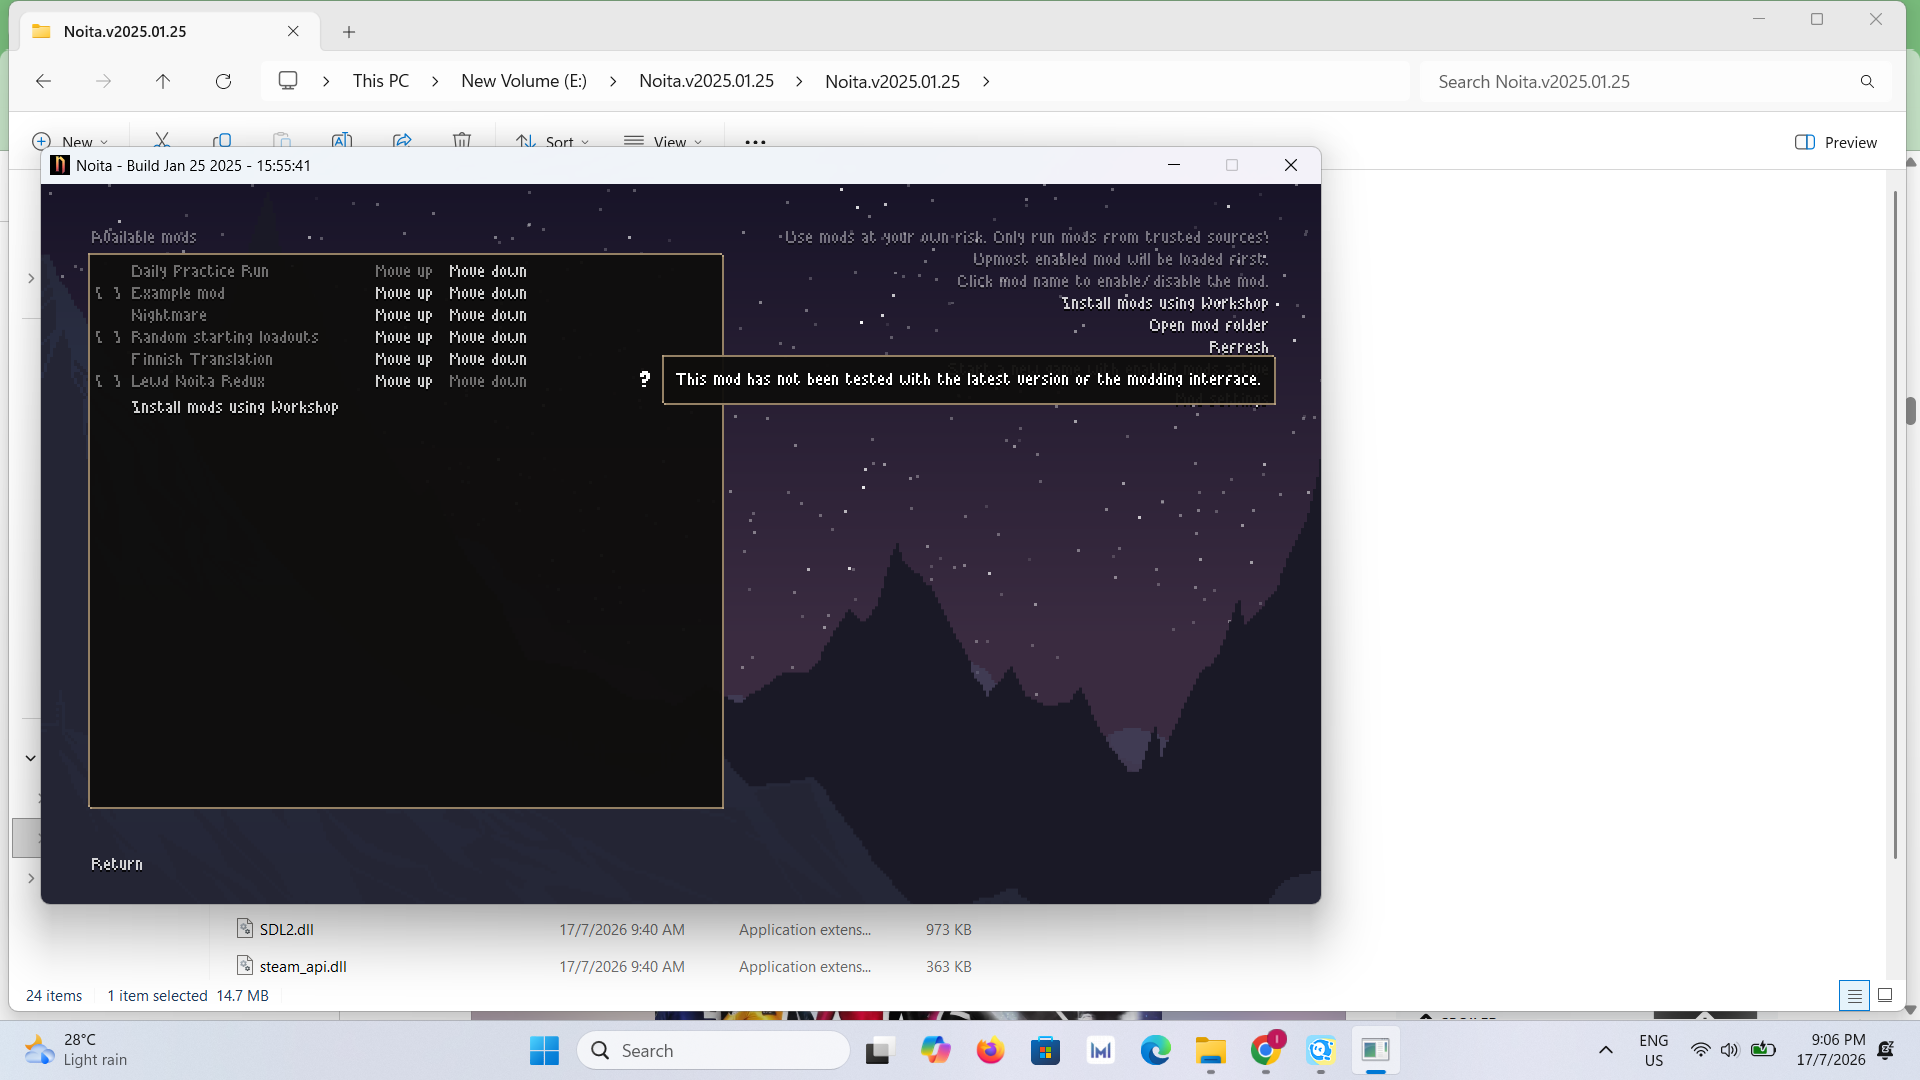The width and height of the screenshot is (1920, 1080).
Task: Expand the chevron after New Volume (E:) breadcrumb
Action: coord(613,81)
